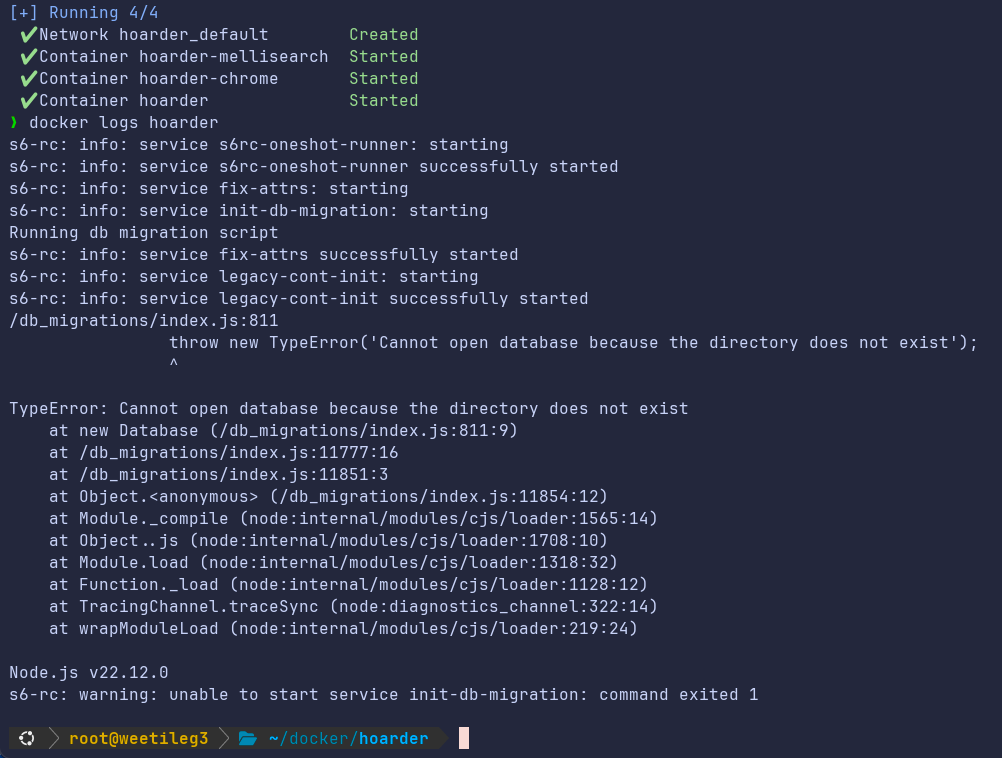Click checkmark beside Network hoarder_default

pyautogui.click(x=28, y=35)
